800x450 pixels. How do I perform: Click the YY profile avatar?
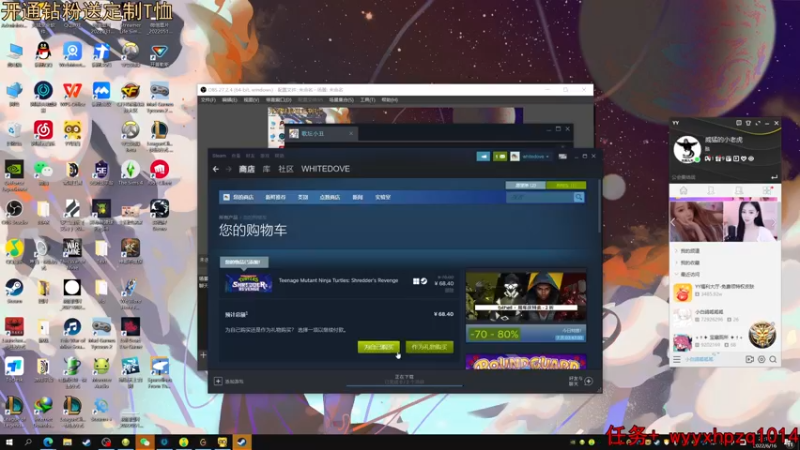click(x=687, y=149)
